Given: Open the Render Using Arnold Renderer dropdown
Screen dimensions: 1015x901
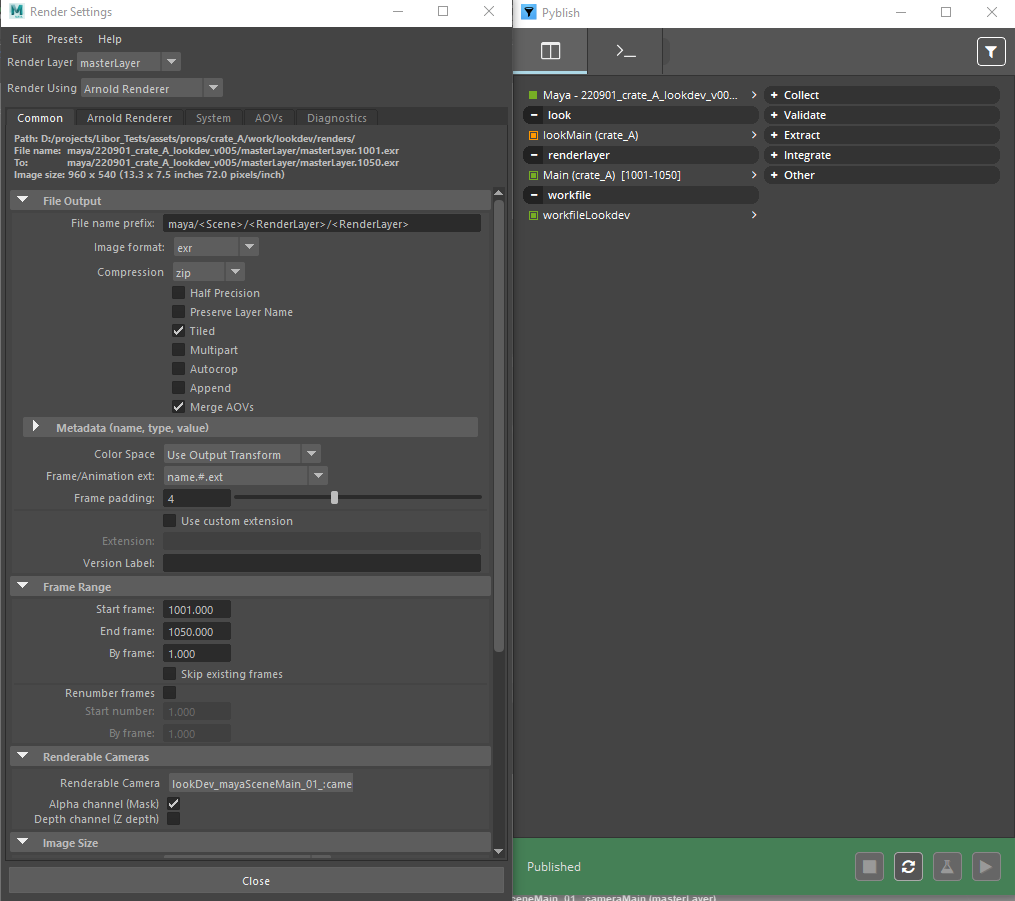Looking at the screenshot, I should point(151,88).
